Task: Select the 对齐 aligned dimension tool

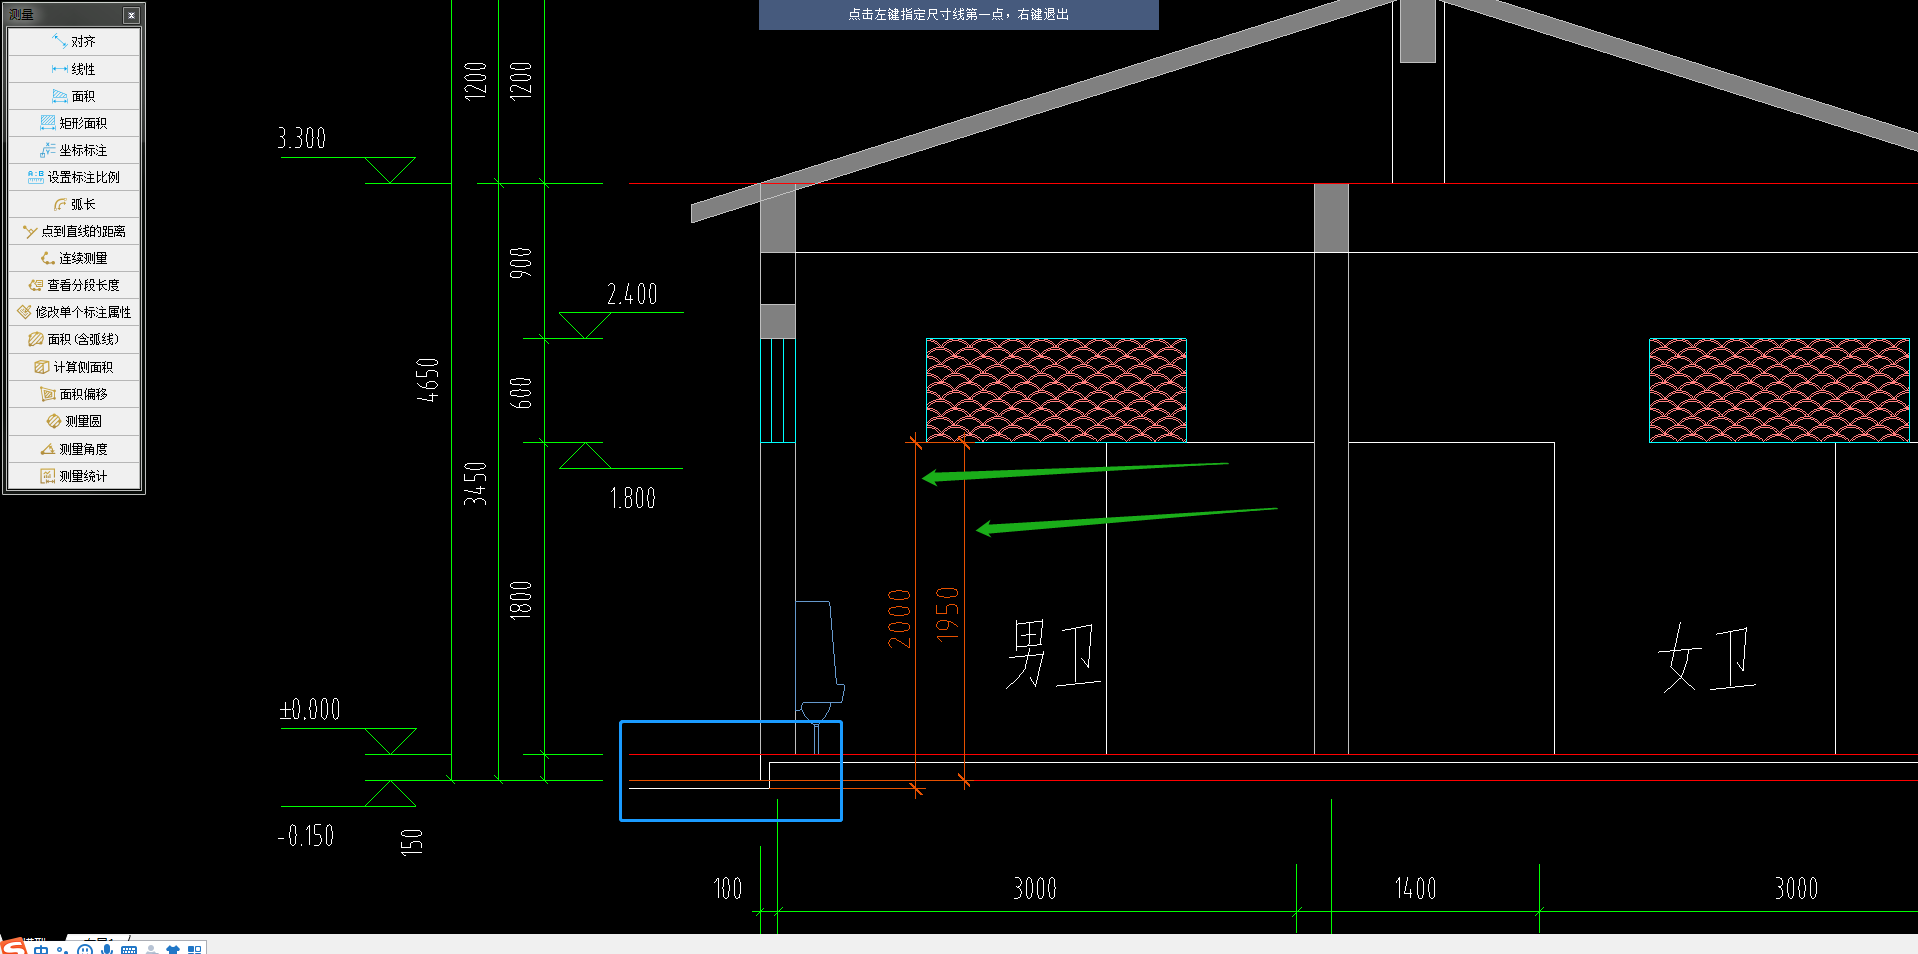Action: pyautogui.click(x=74, y=41)
